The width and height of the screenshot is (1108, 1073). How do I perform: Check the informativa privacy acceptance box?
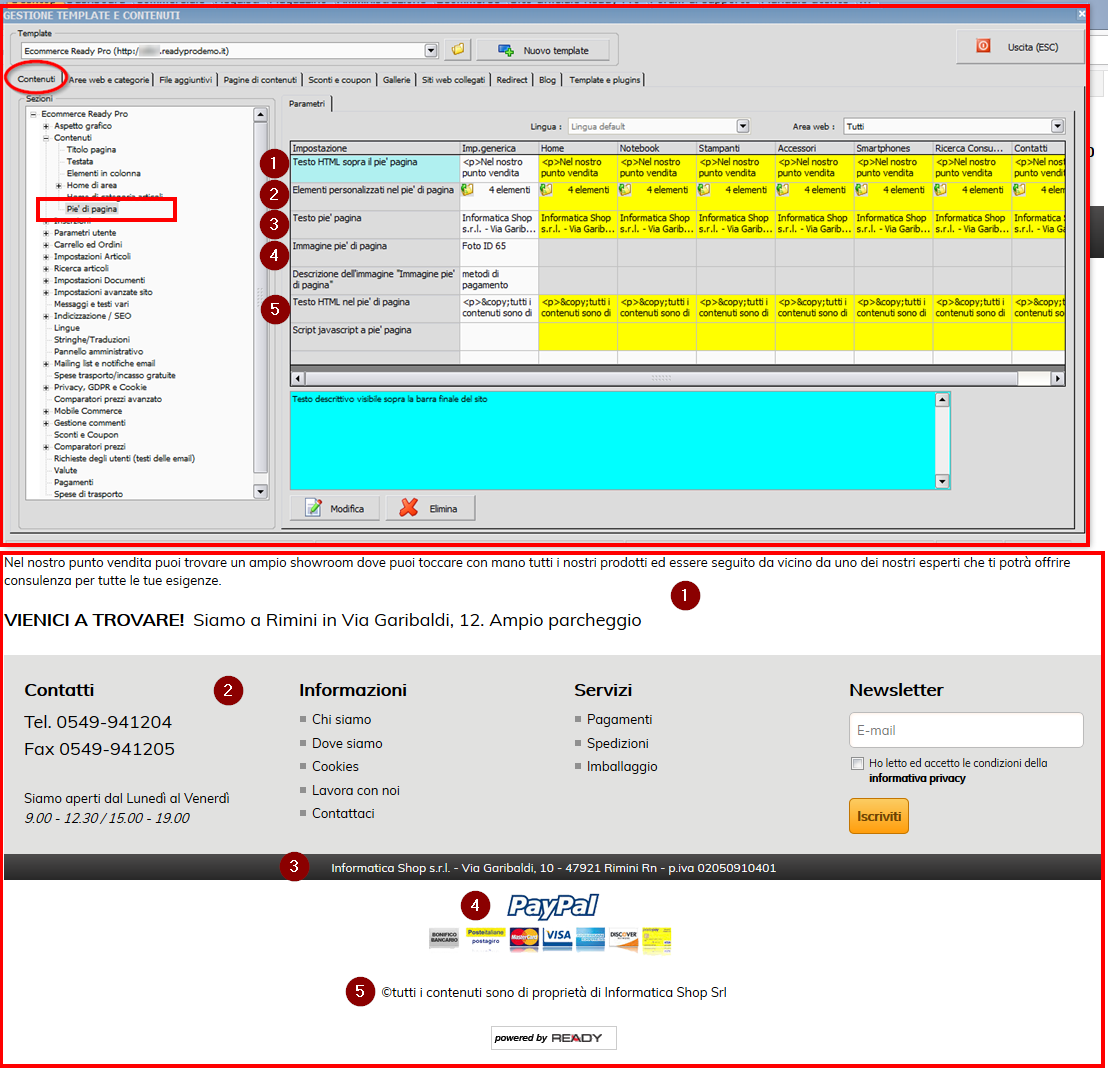[x=857, y=763]
